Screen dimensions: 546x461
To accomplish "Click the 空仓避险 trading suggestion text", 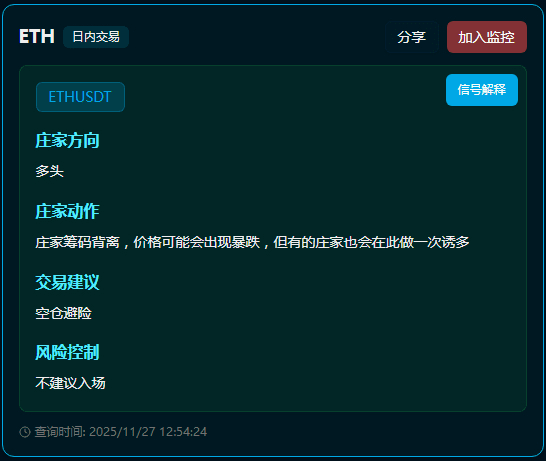I will pyautogui.click(x=63, y=313).
